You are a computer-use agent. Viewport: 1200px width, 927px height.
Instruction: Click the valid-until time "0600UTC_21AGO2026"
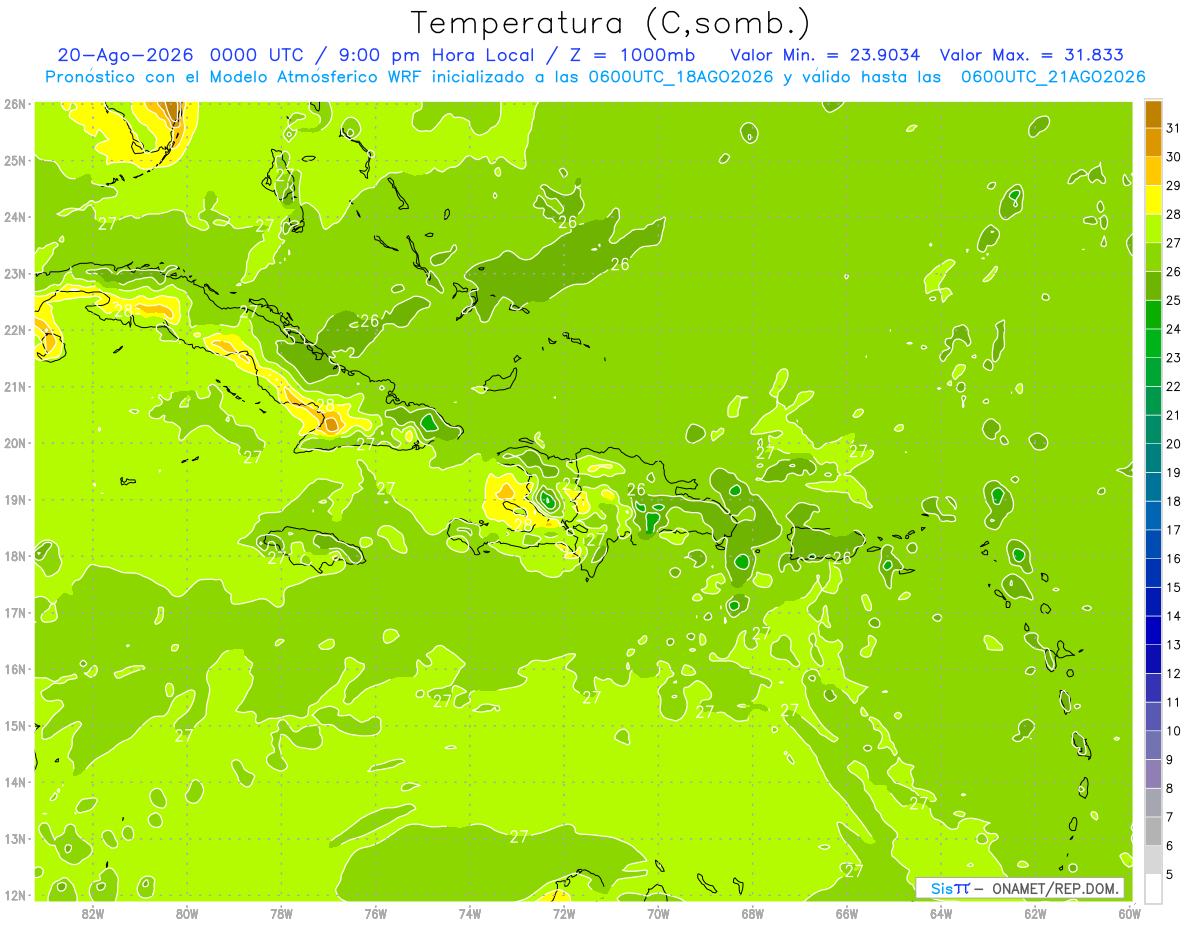1053,77
